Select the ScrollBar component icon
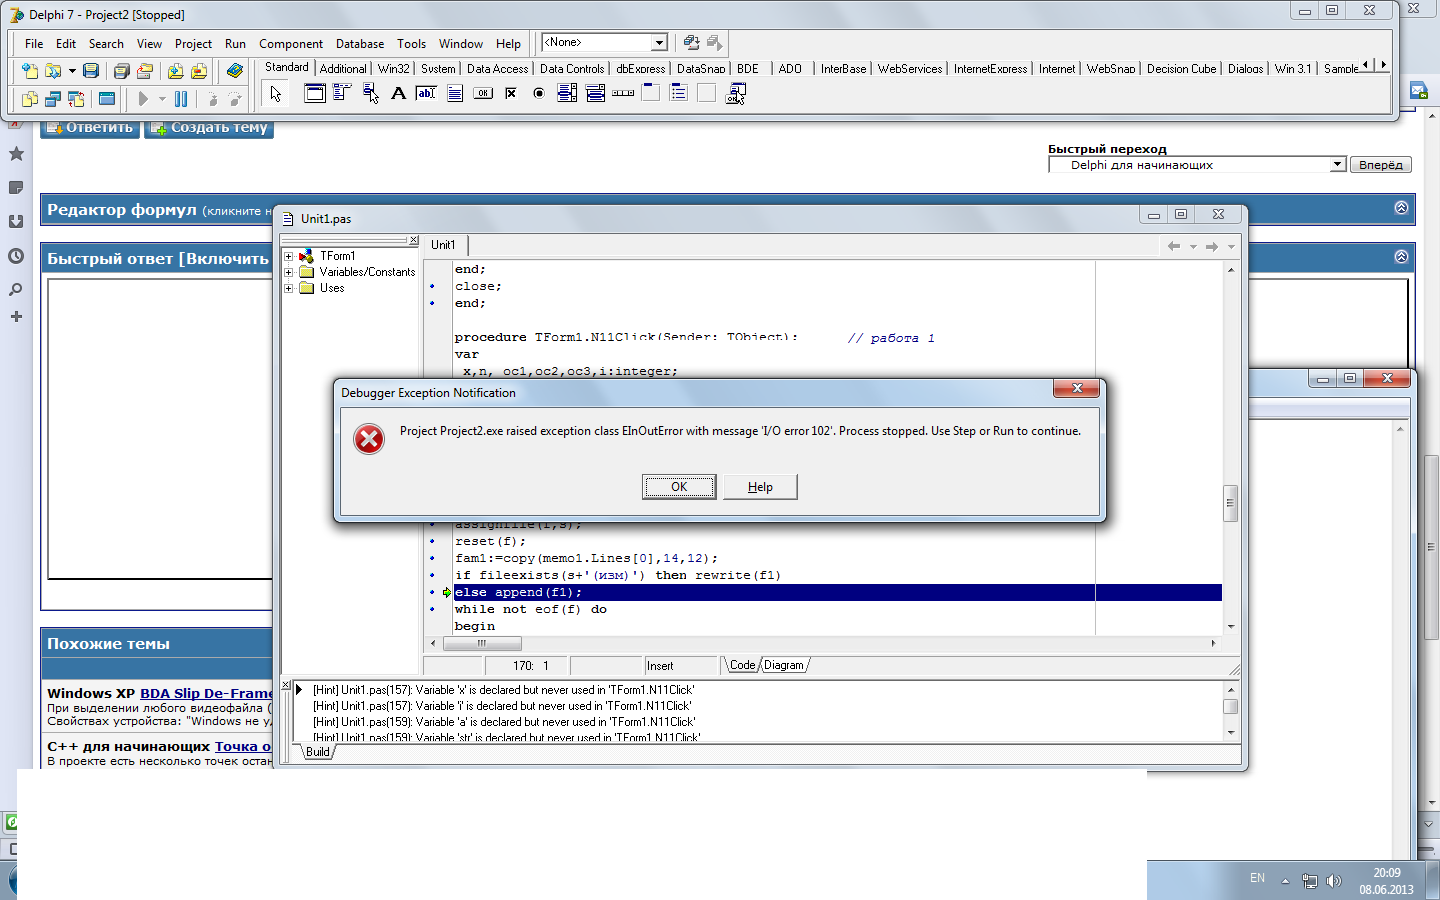Screen dimensions: 1440x900 (x=623, y=93)
